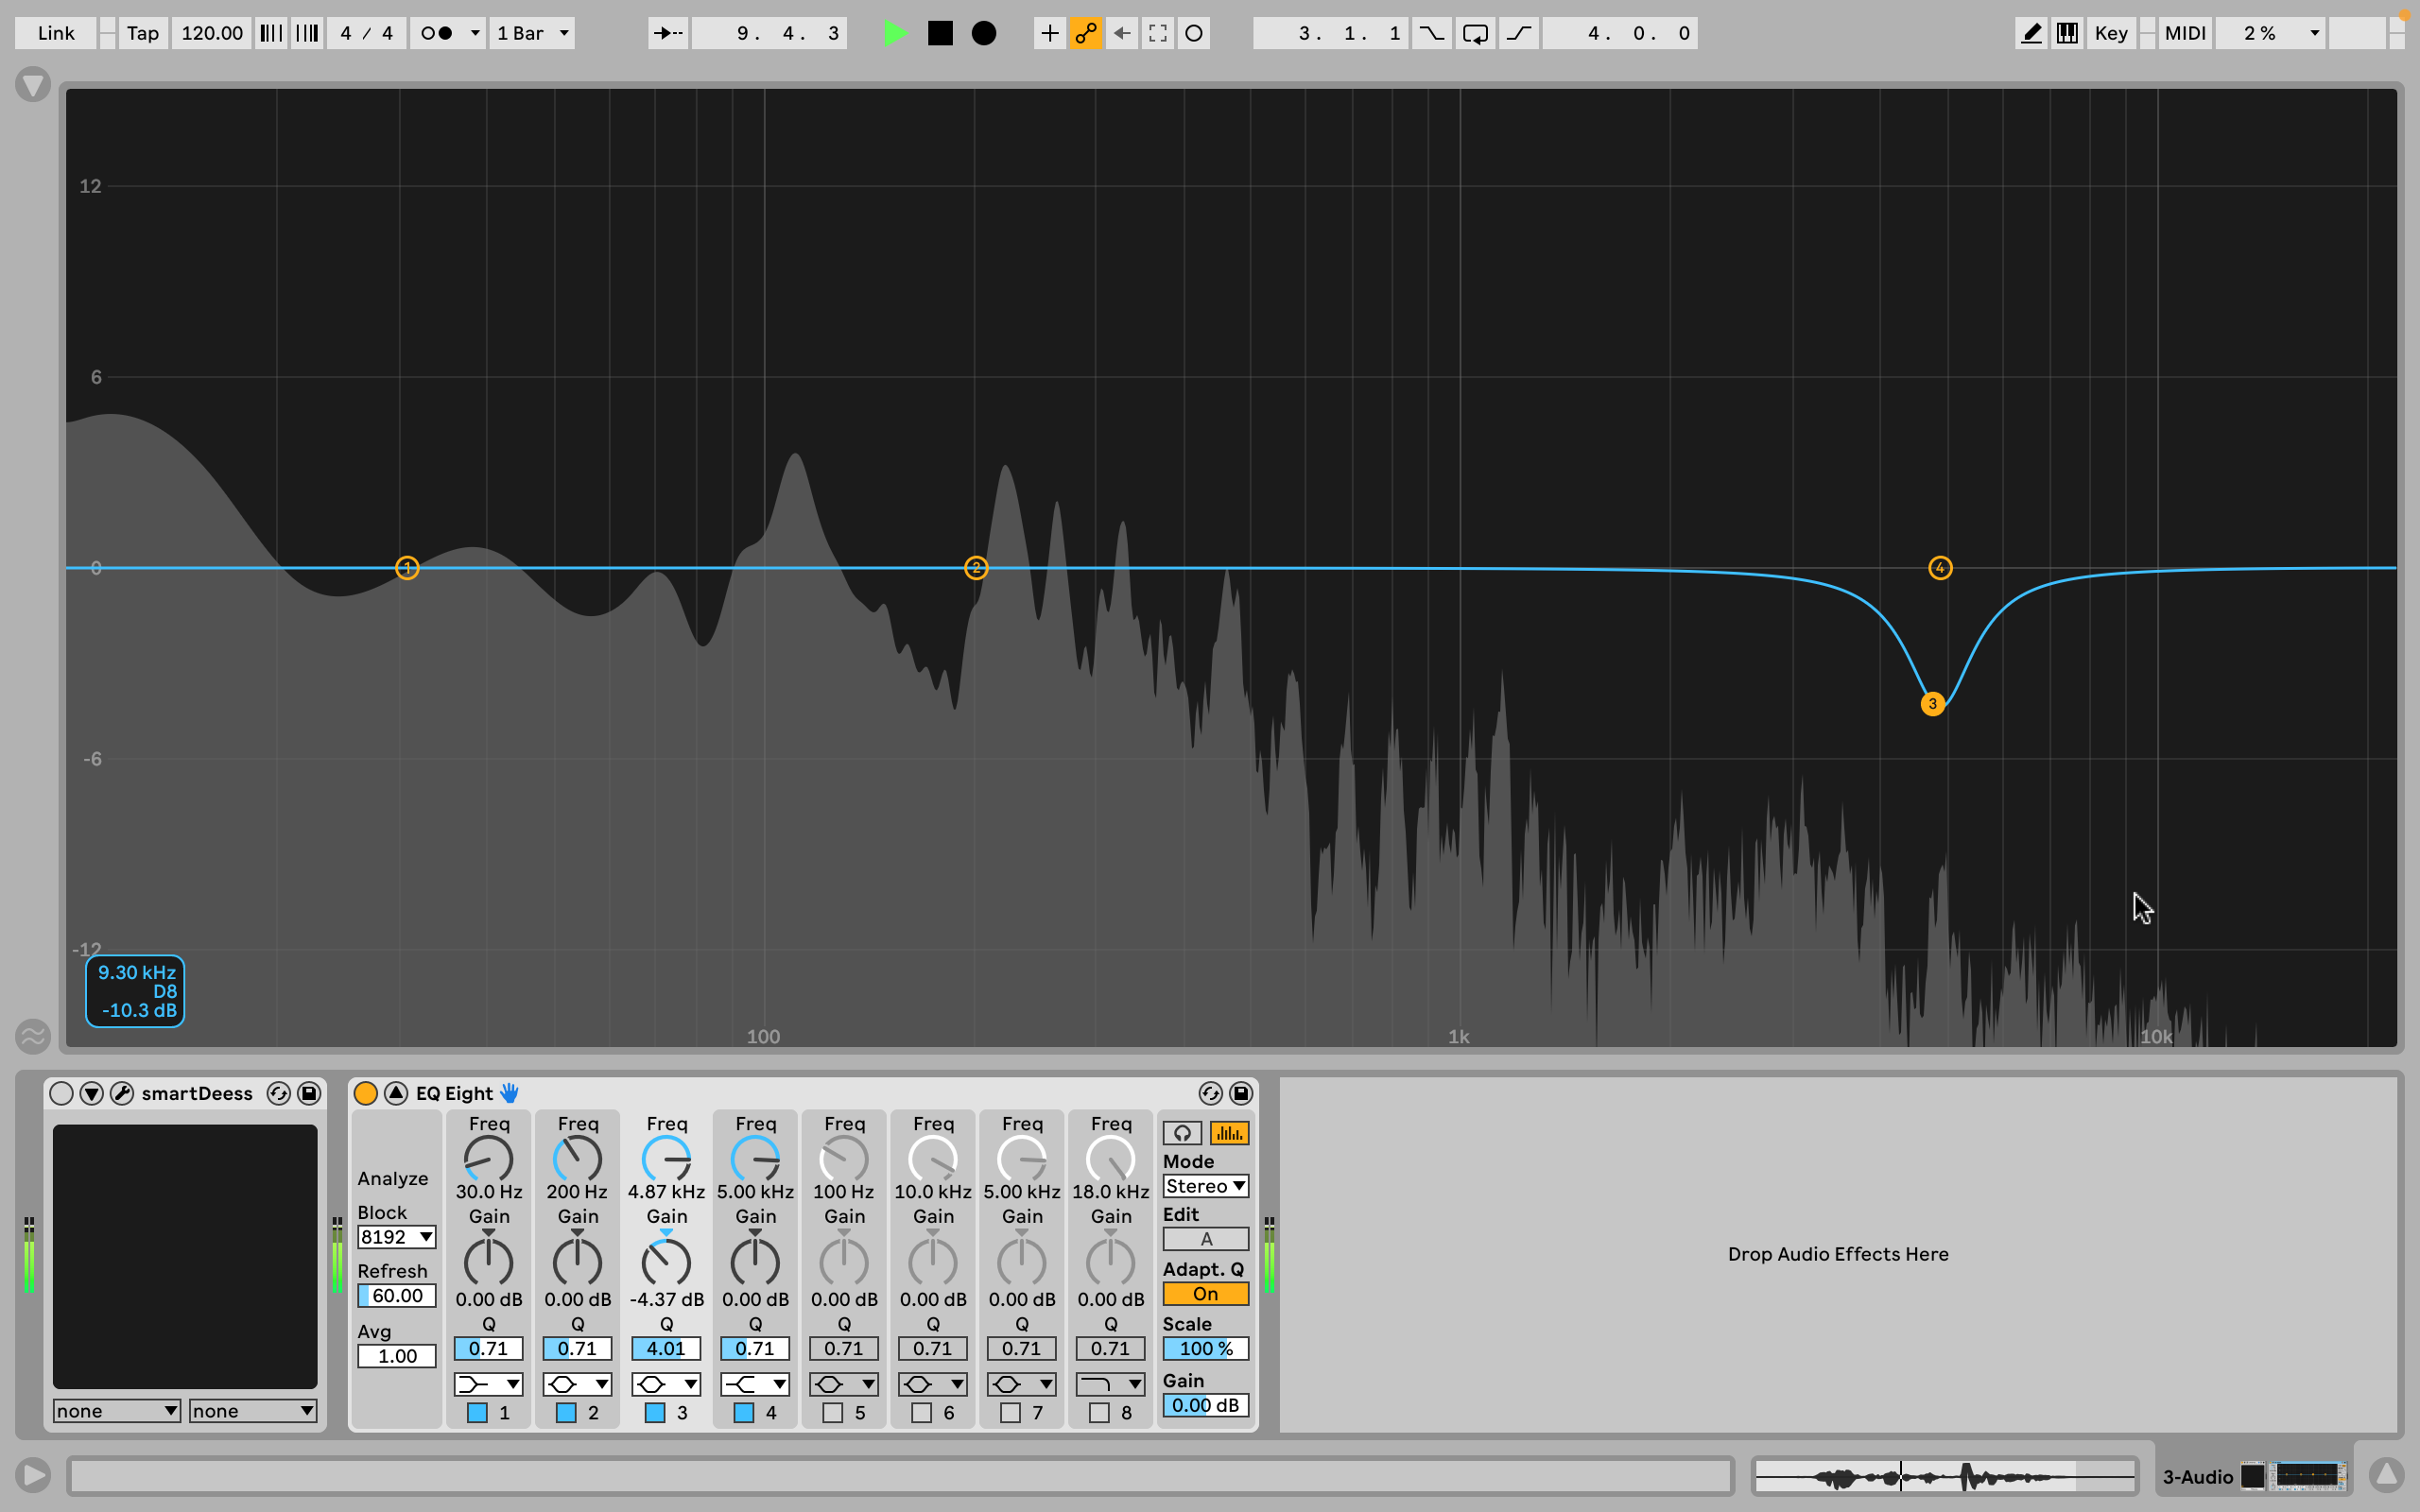The image size is (2420, 1512).
Task: Click the smartDeess Hot-Swap preset icon
Action: pos(278,1093)
